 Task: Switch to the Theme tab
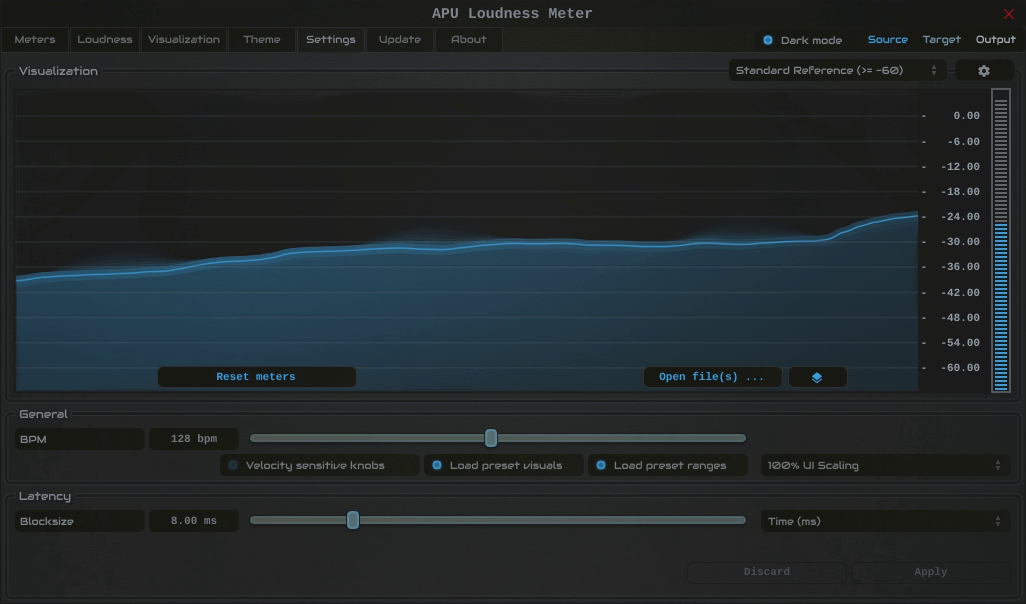[262, 39]
